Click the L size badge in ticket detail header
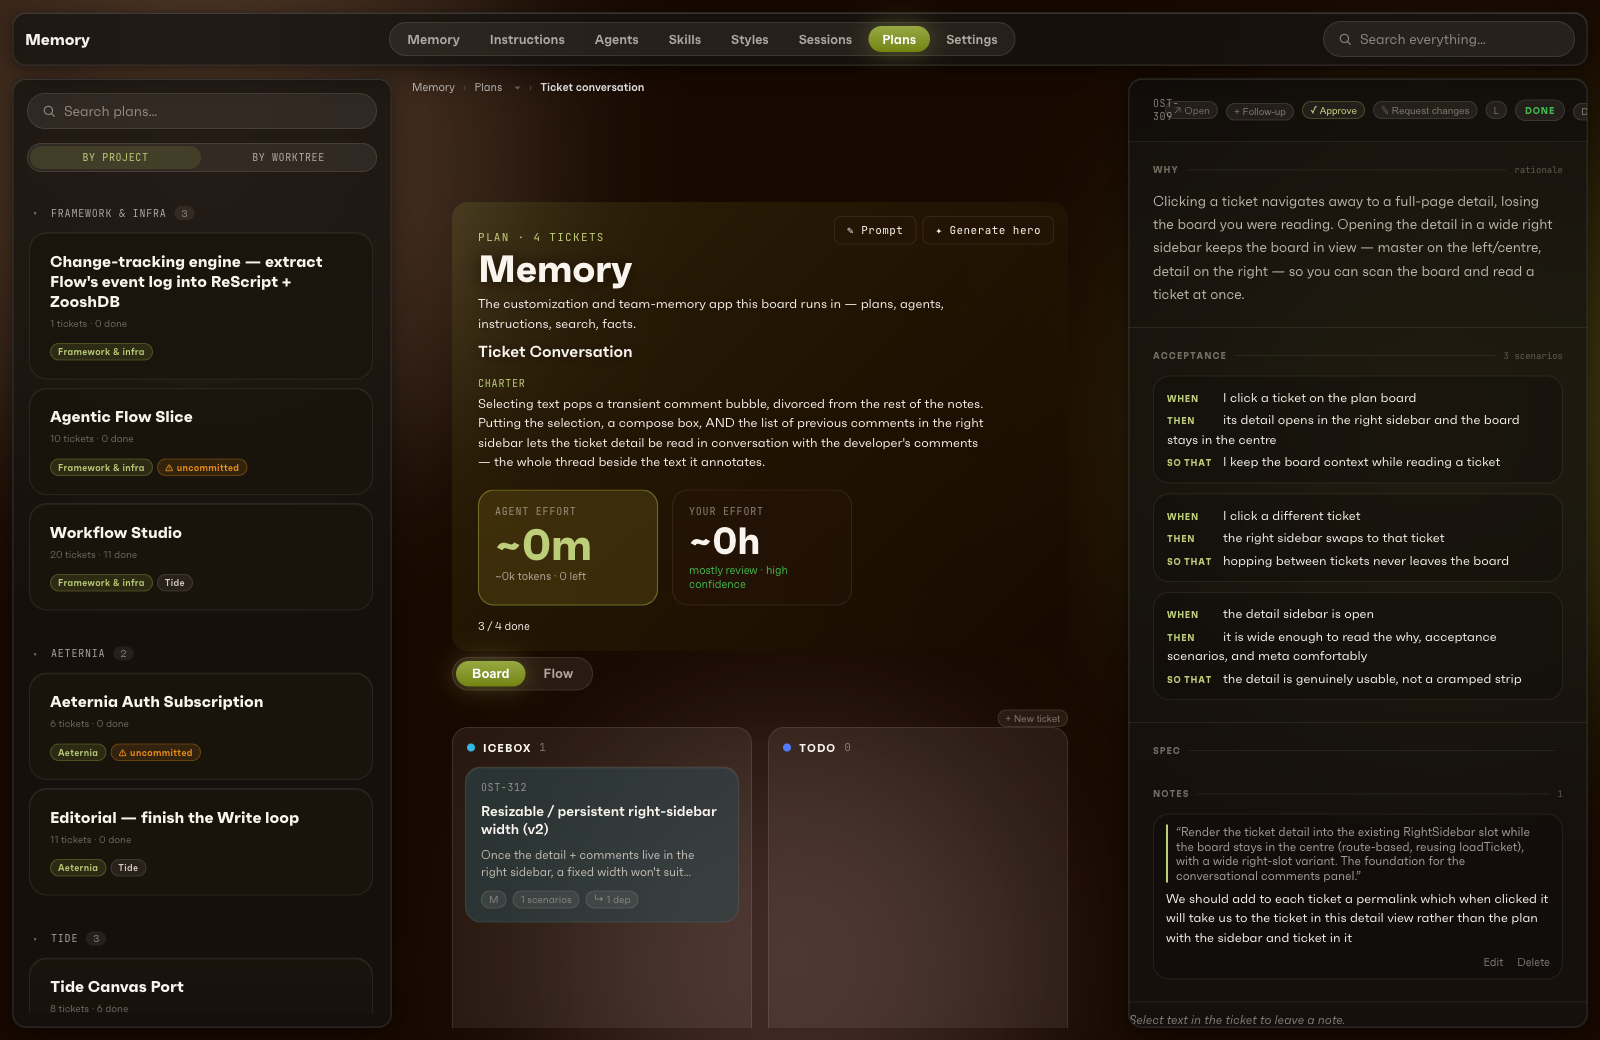This screenshot has width=1600, height=1040. coord(1496,111)
